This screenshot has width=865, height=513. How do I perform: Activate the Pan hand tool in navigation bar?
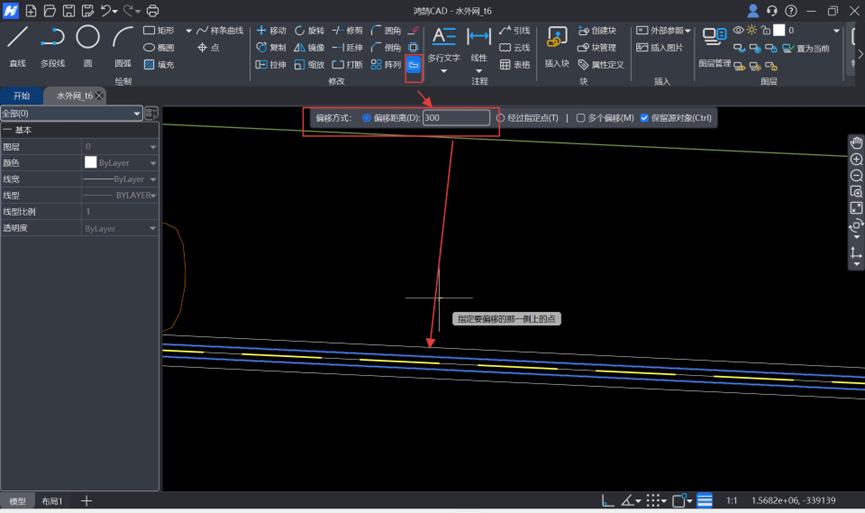tap(856, 143)
